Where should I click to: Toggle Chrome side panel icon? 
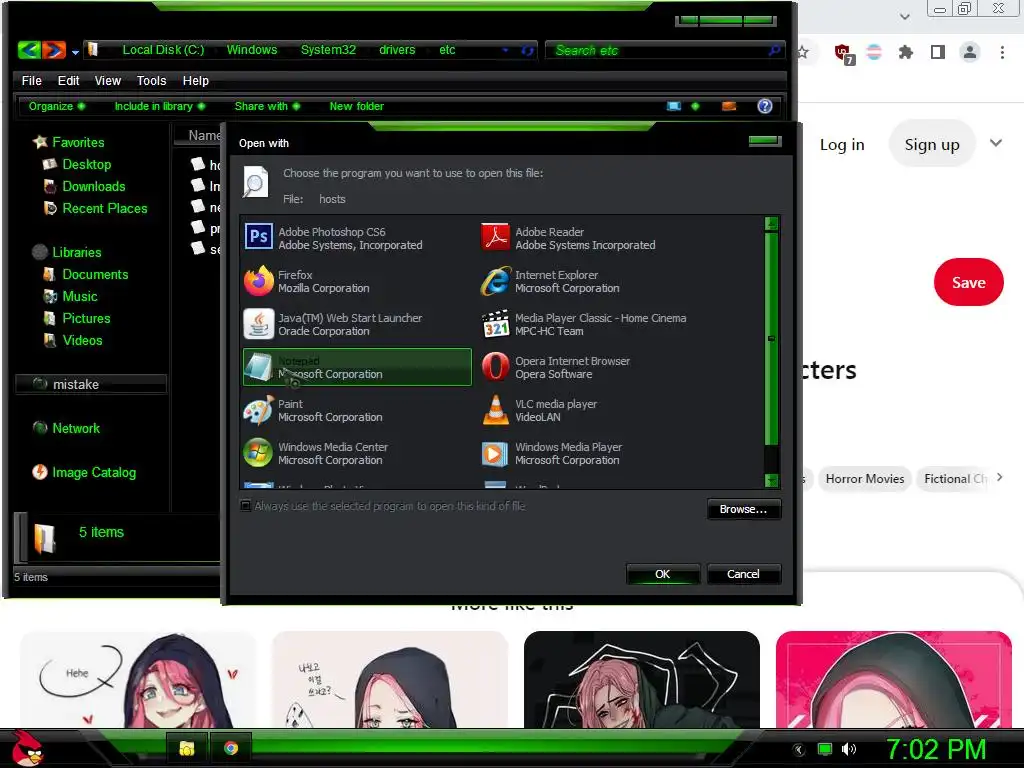tap(938, 52)
